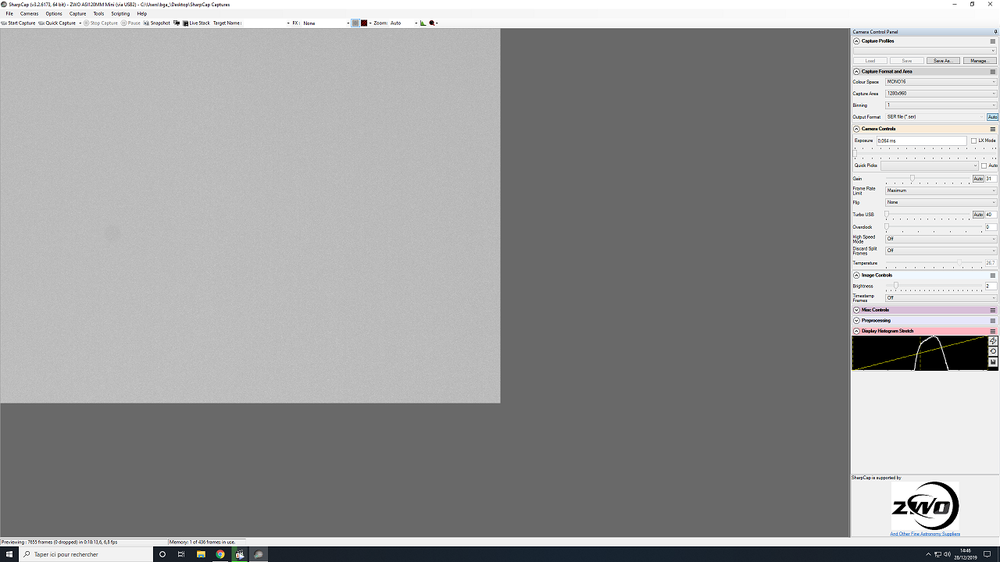1000x562 pixels.
Task: Open the Camera Controls section menu icon
Action: pyautogui.click(x=992, y=129)
